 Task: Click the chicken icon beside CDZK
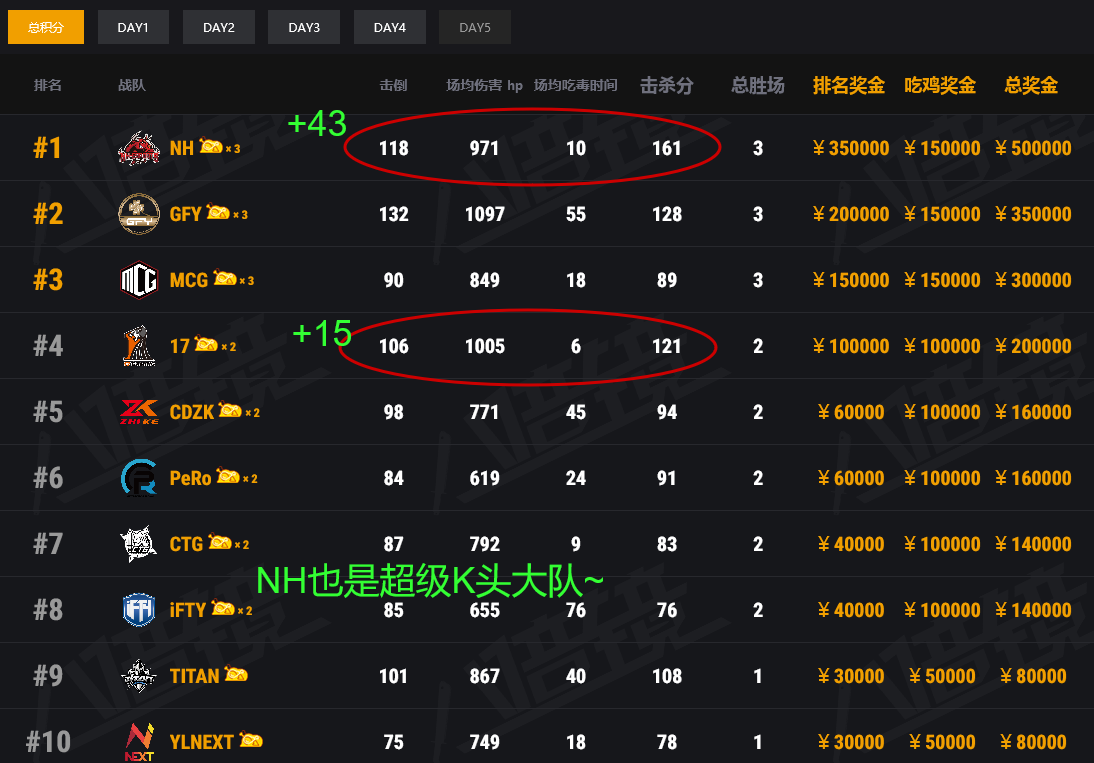(x=230, y=410)
